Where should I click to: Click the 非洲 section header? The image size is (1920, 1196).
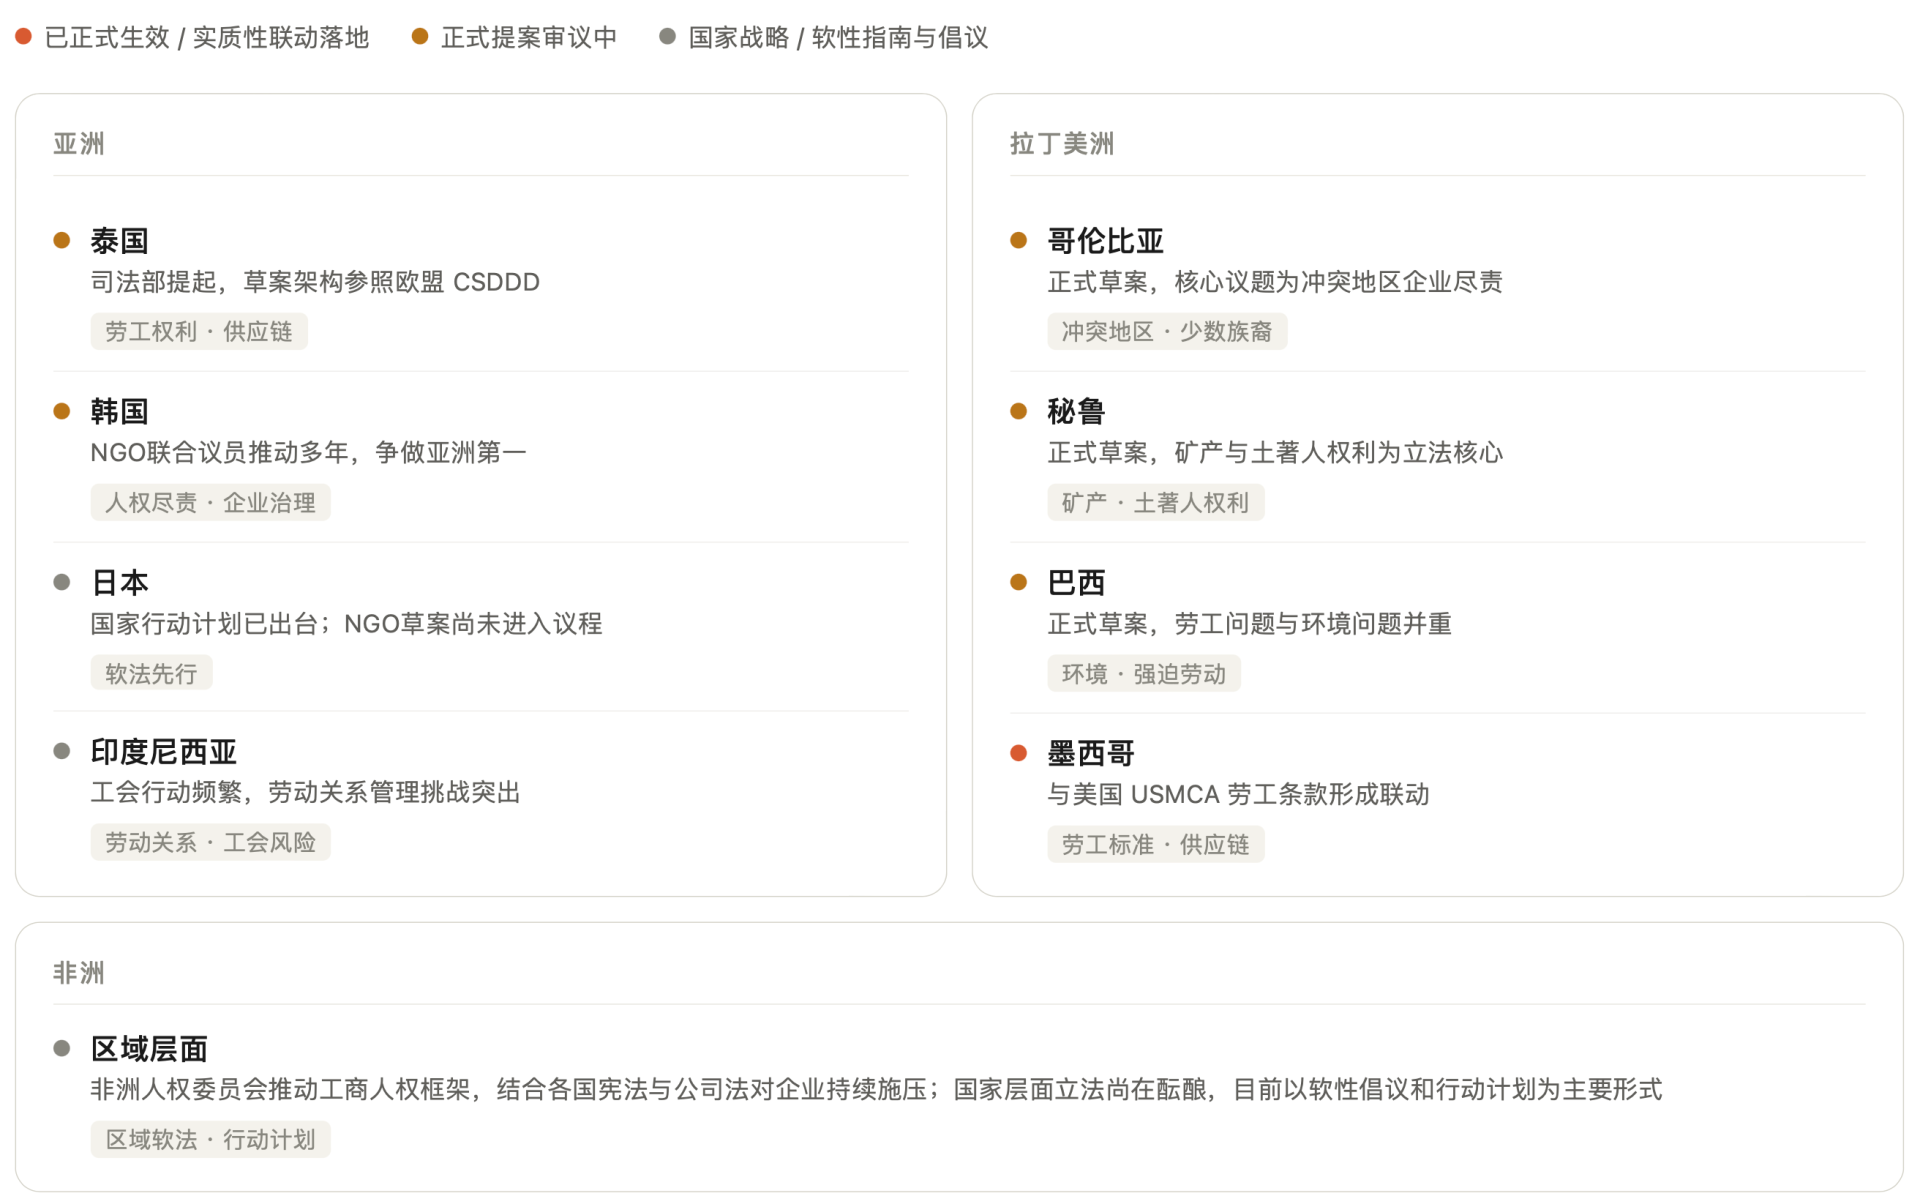(79, 973)
